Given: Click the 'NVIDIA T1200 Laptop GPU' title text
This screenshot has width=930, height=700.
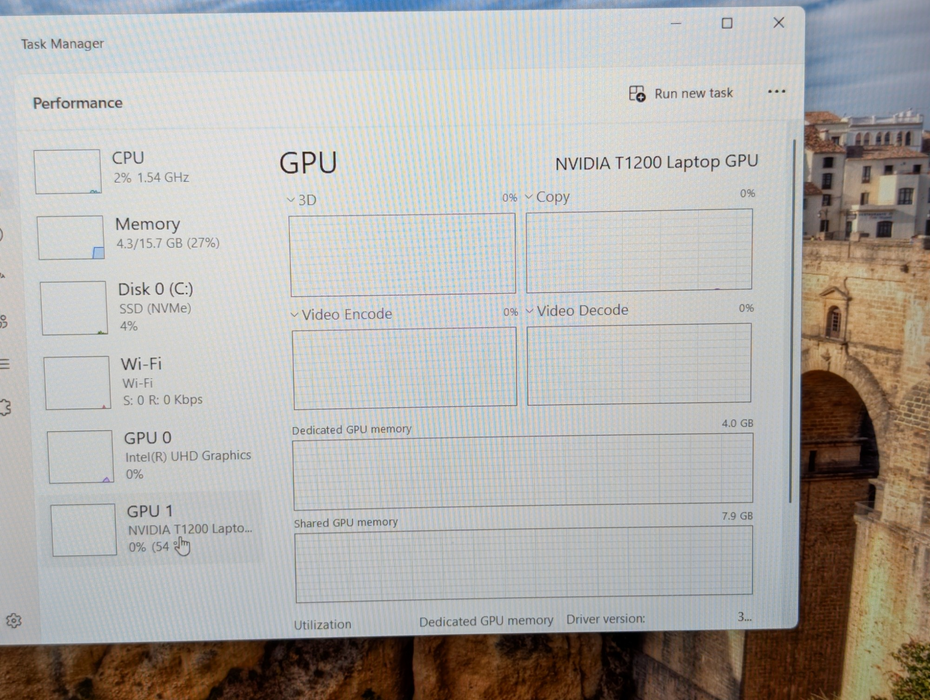Looking at the screenshot, I should [x=657, y=163].
